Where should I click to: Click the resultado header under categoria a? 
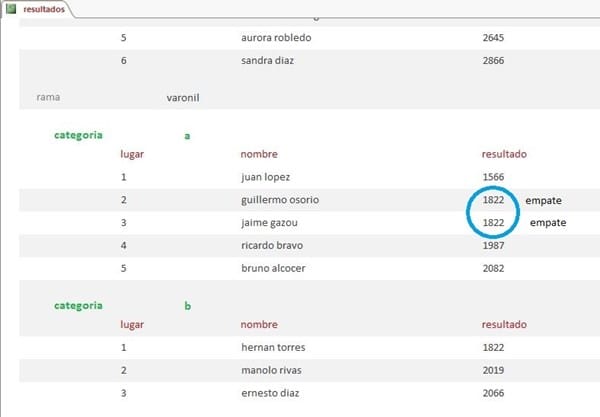[504, 154]
